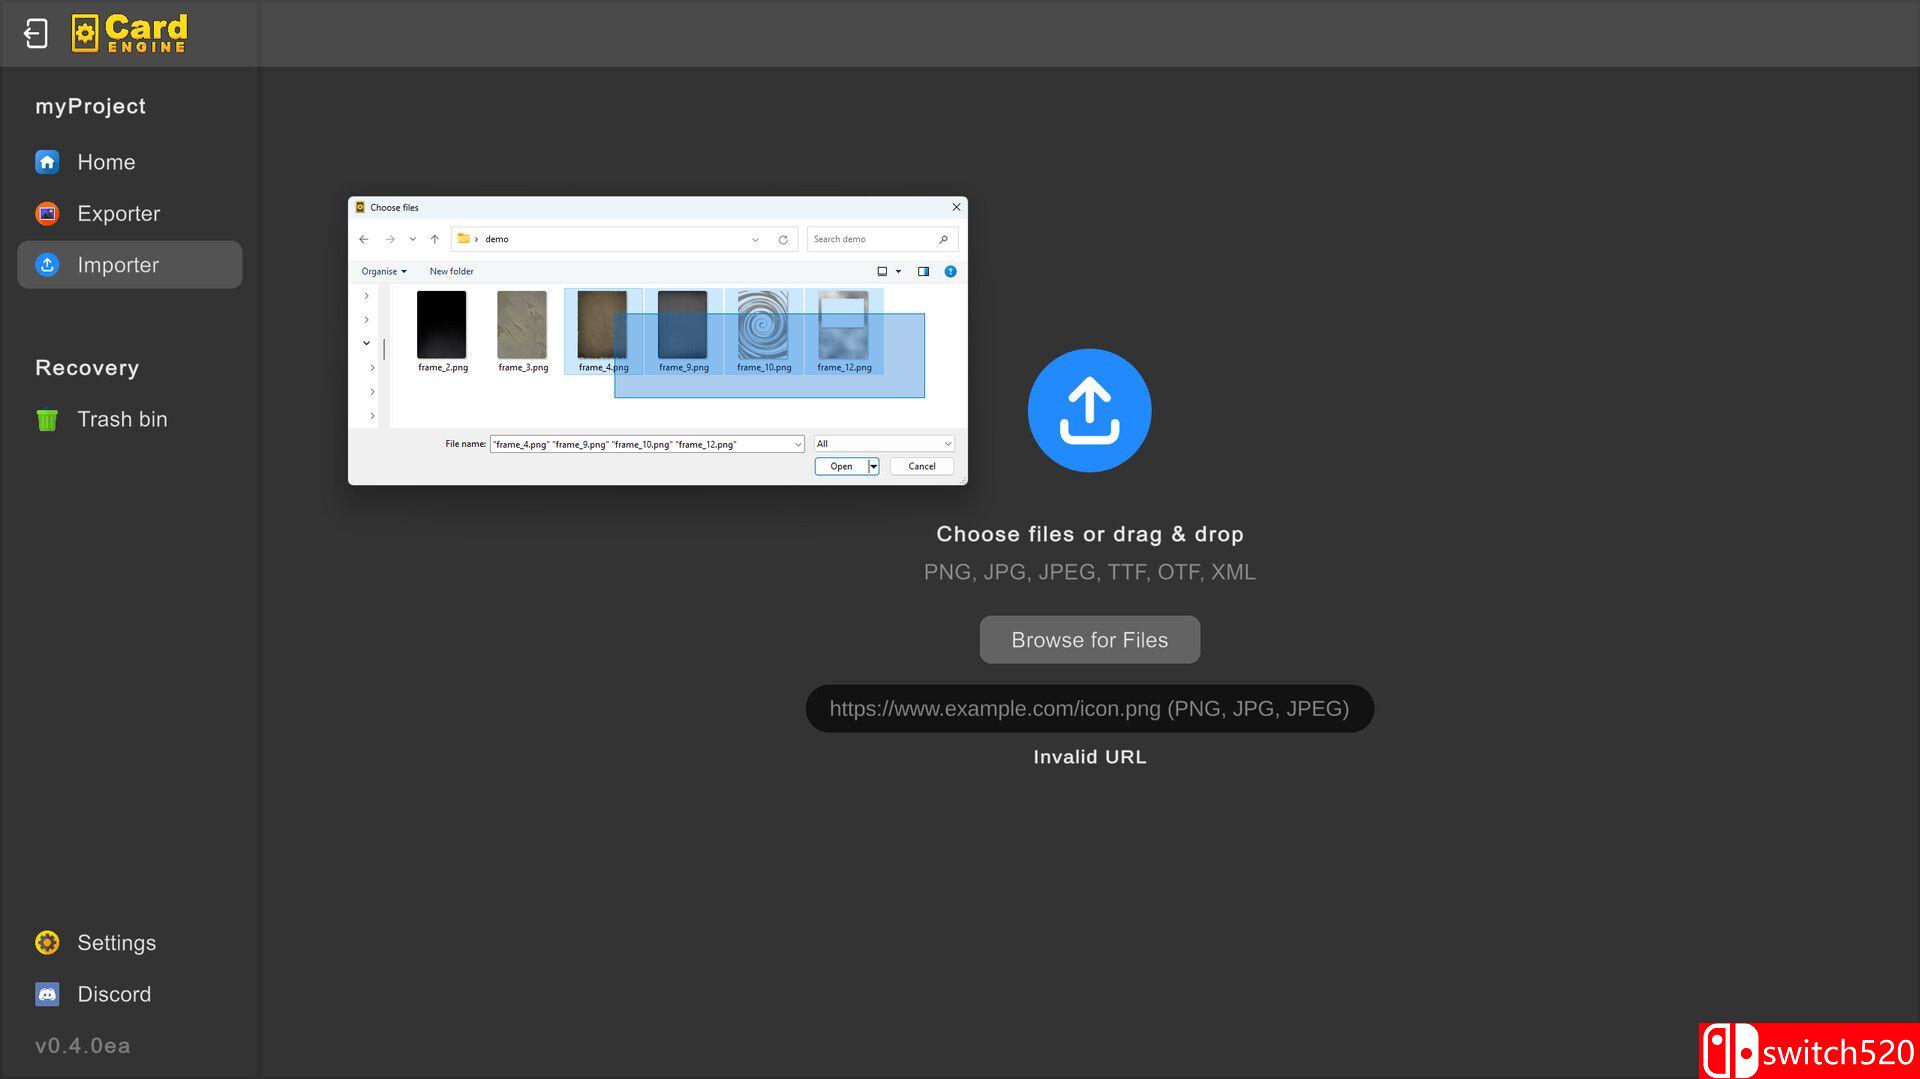Open the Exporter section
The height and width of the screenshot is (1079, 1920).
tap(118, 214)
